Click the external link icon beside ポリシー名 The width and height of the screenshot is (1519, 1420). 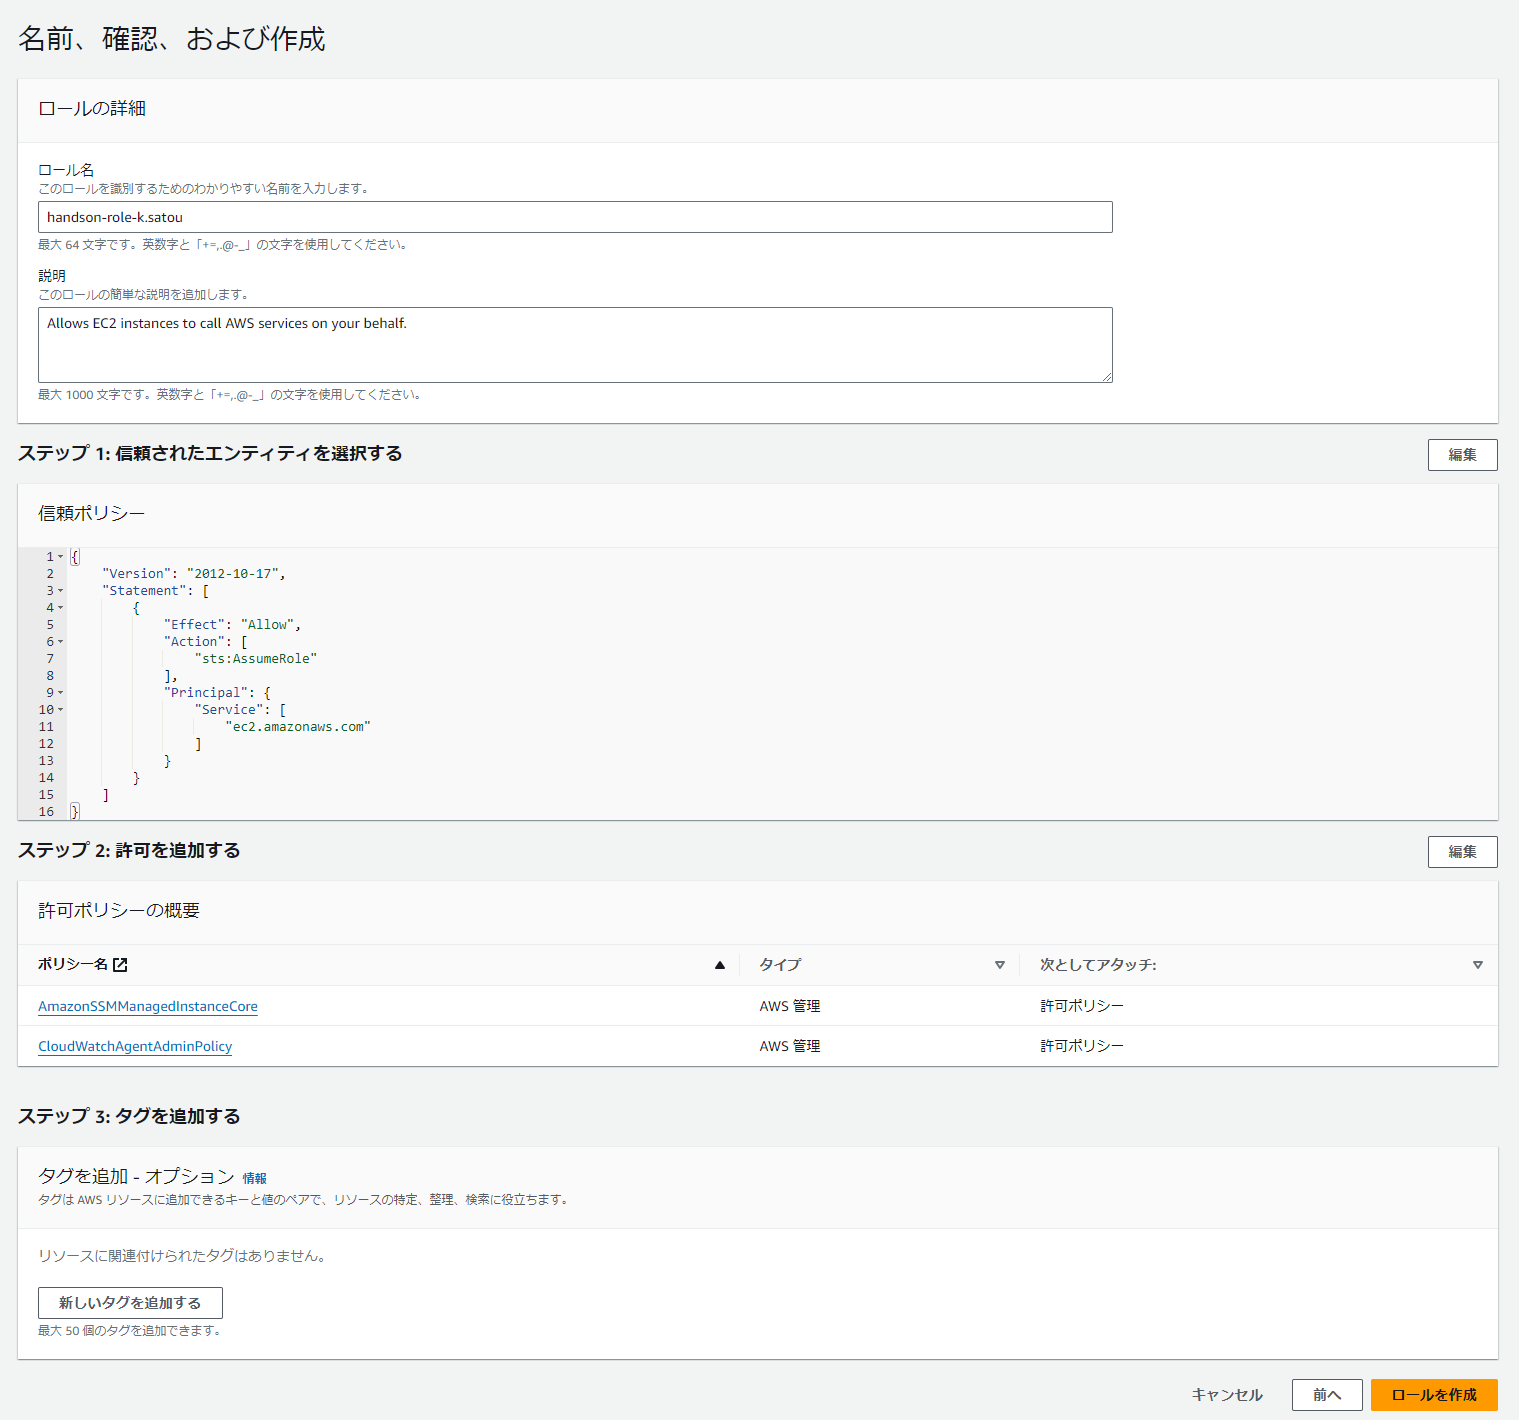120,965
